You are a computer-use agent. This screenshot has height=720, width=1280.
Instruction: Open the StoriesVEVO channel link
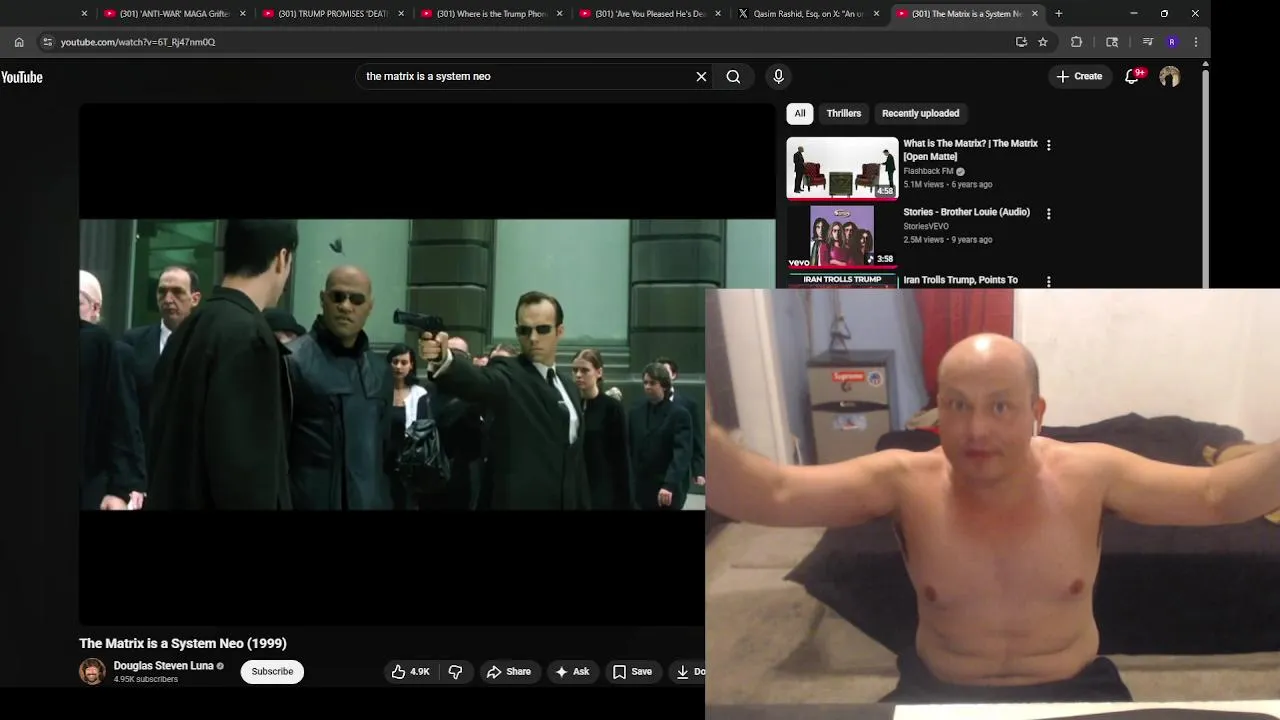click(x=926, y=226)
